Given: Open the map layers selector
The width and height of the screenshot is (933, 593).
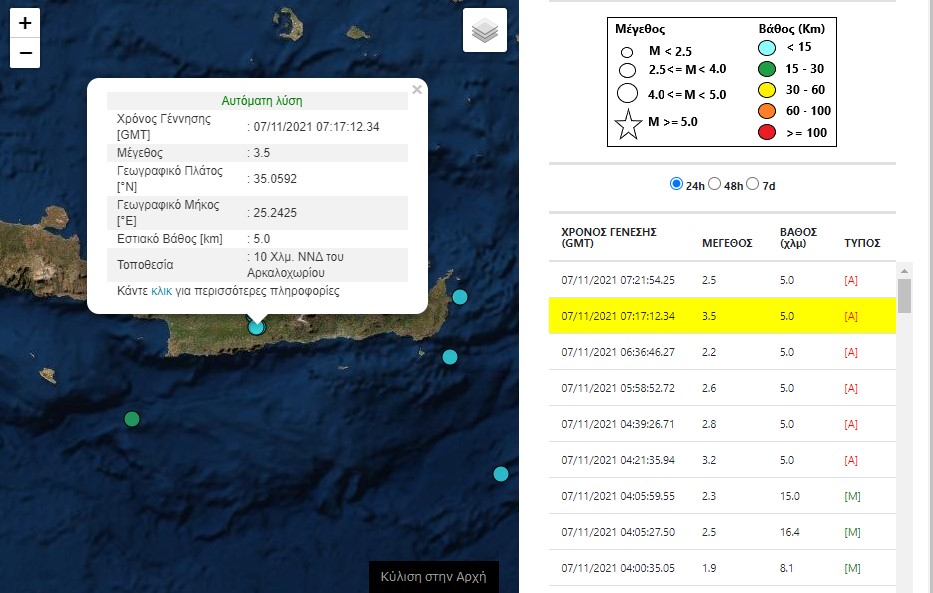Looking at the screenshot, I should (485, 32).
